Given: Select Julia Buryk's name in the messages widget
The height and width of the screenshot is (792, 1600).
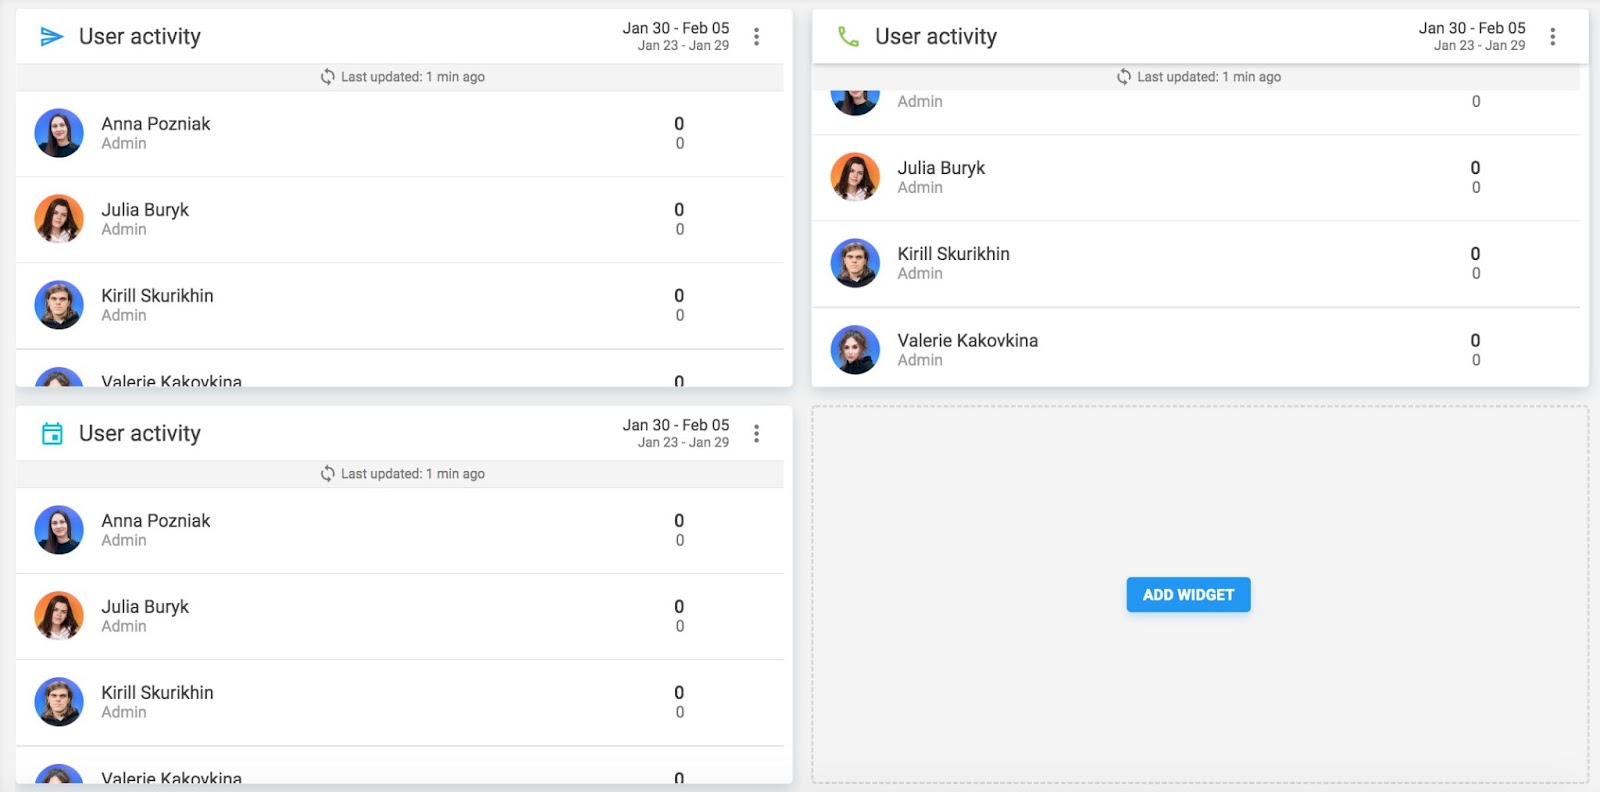Looking at the screenshot, I should [145, 210].
